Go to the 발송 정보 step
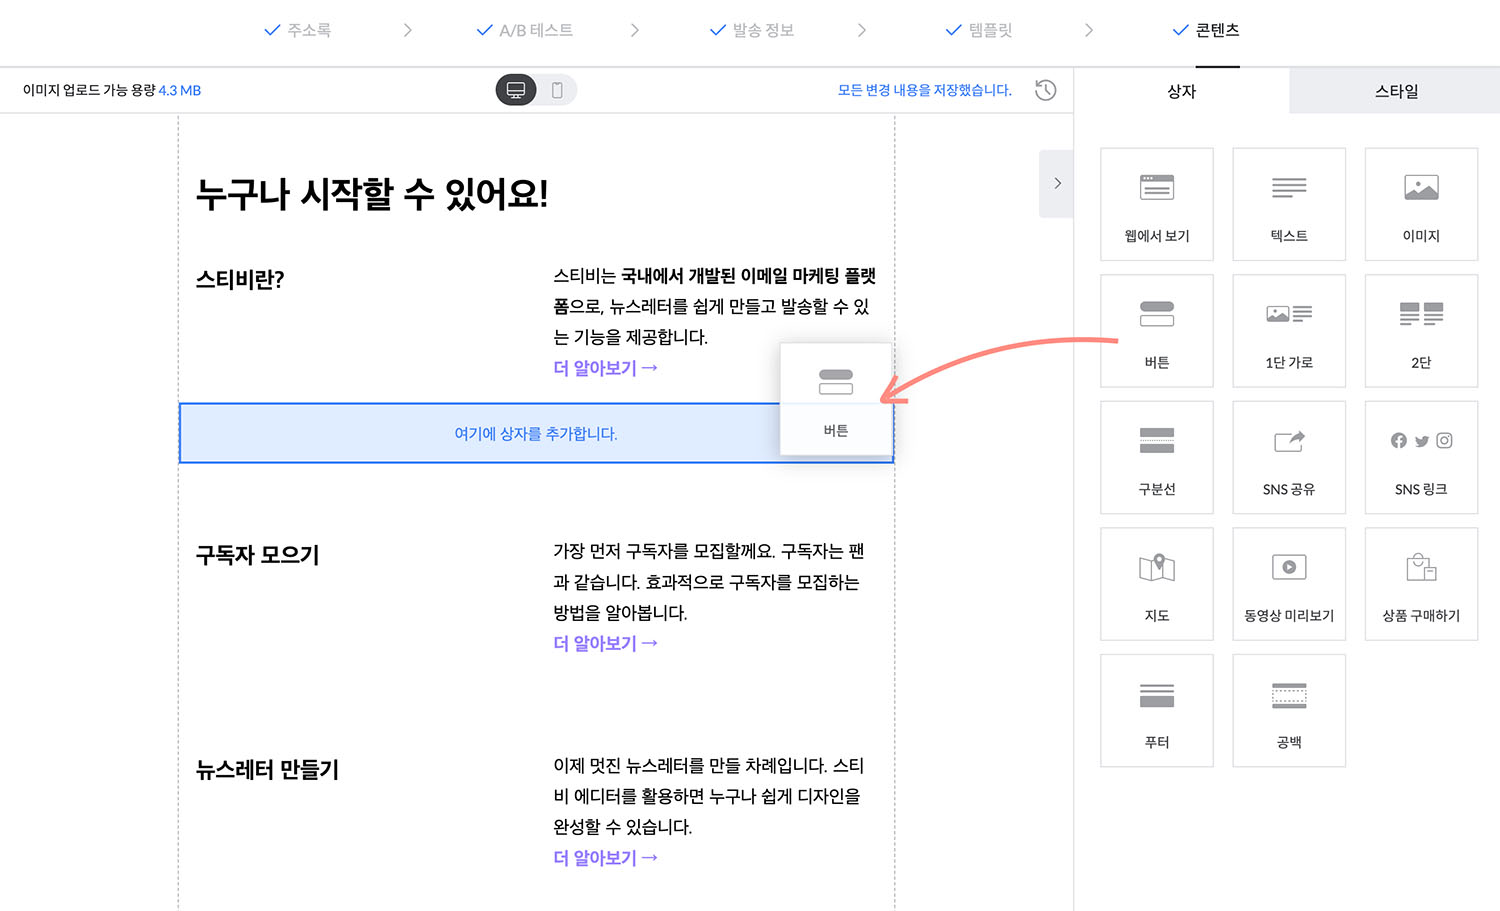 [752, 30]
